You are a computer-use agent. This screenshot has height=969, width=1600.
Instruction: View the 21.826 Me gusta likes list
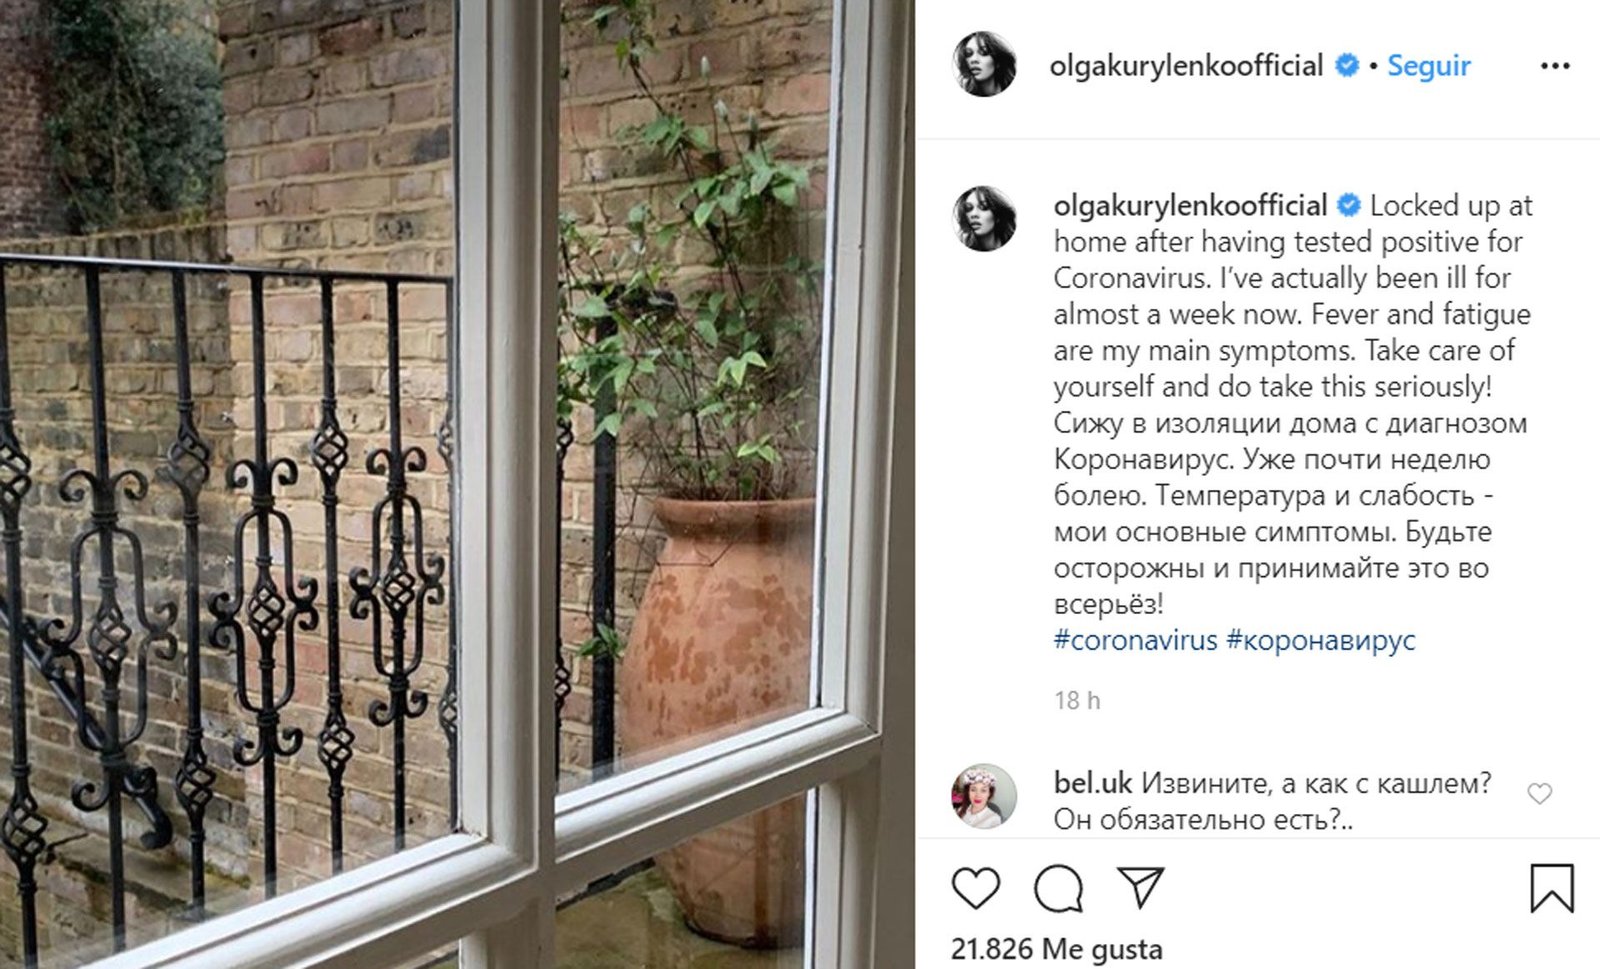click(1057, 949)
